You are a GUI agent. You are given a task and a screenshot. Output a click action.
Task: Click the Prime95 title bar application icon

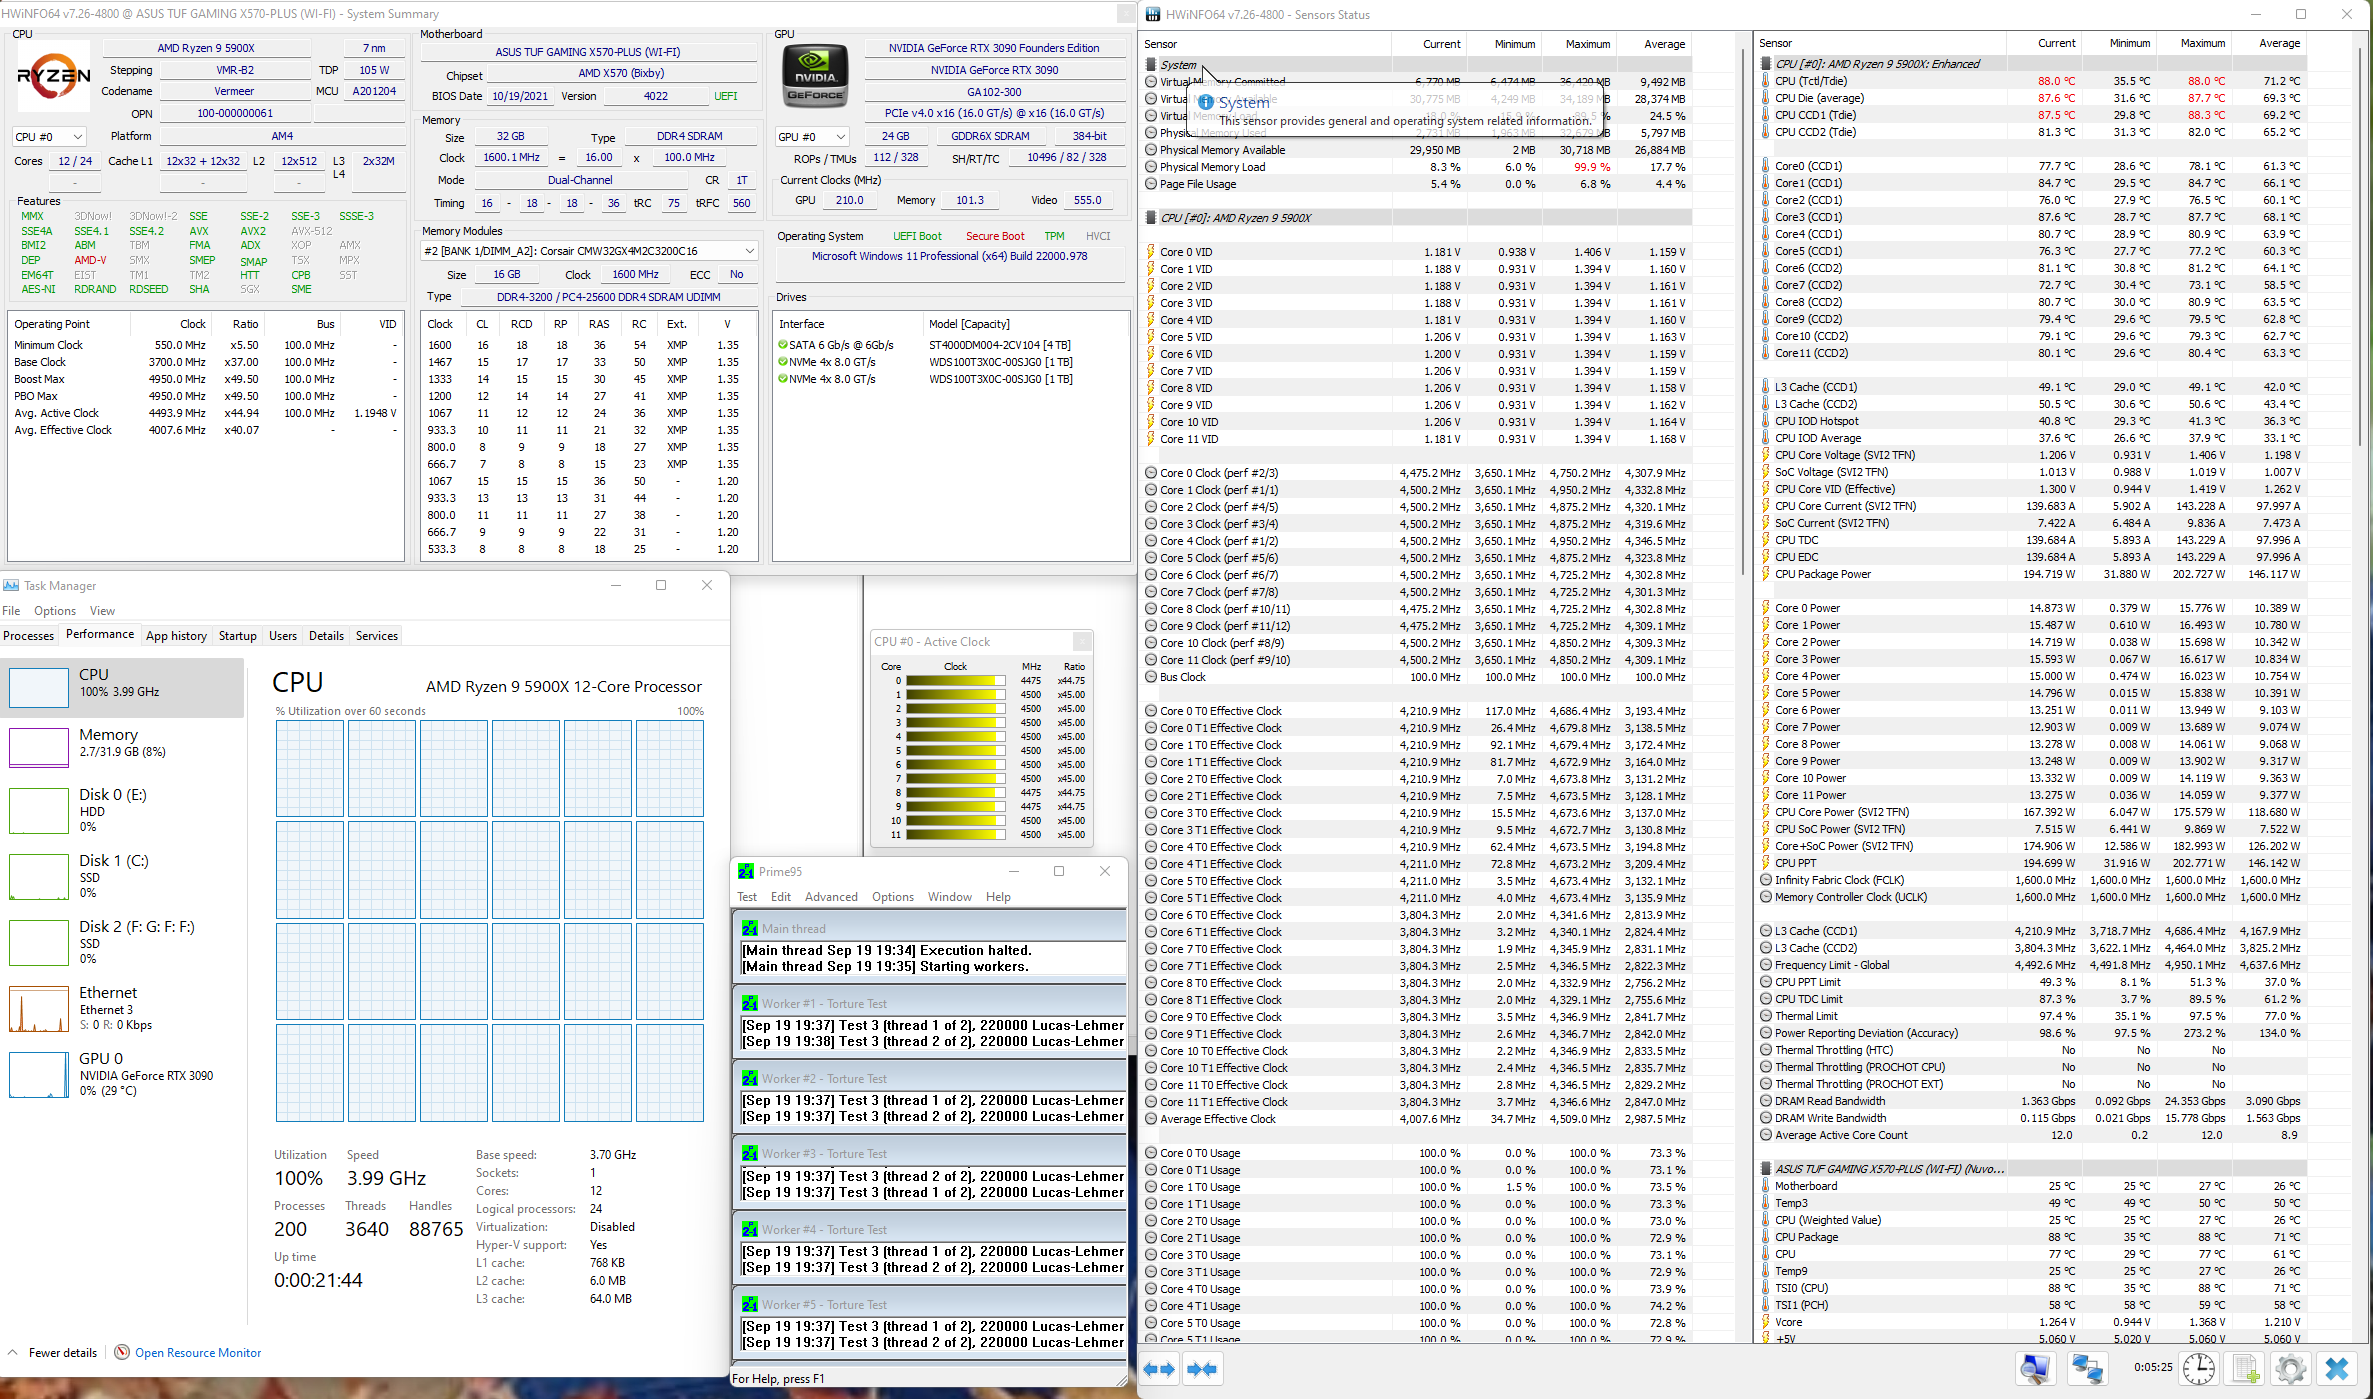pos(746,871)
